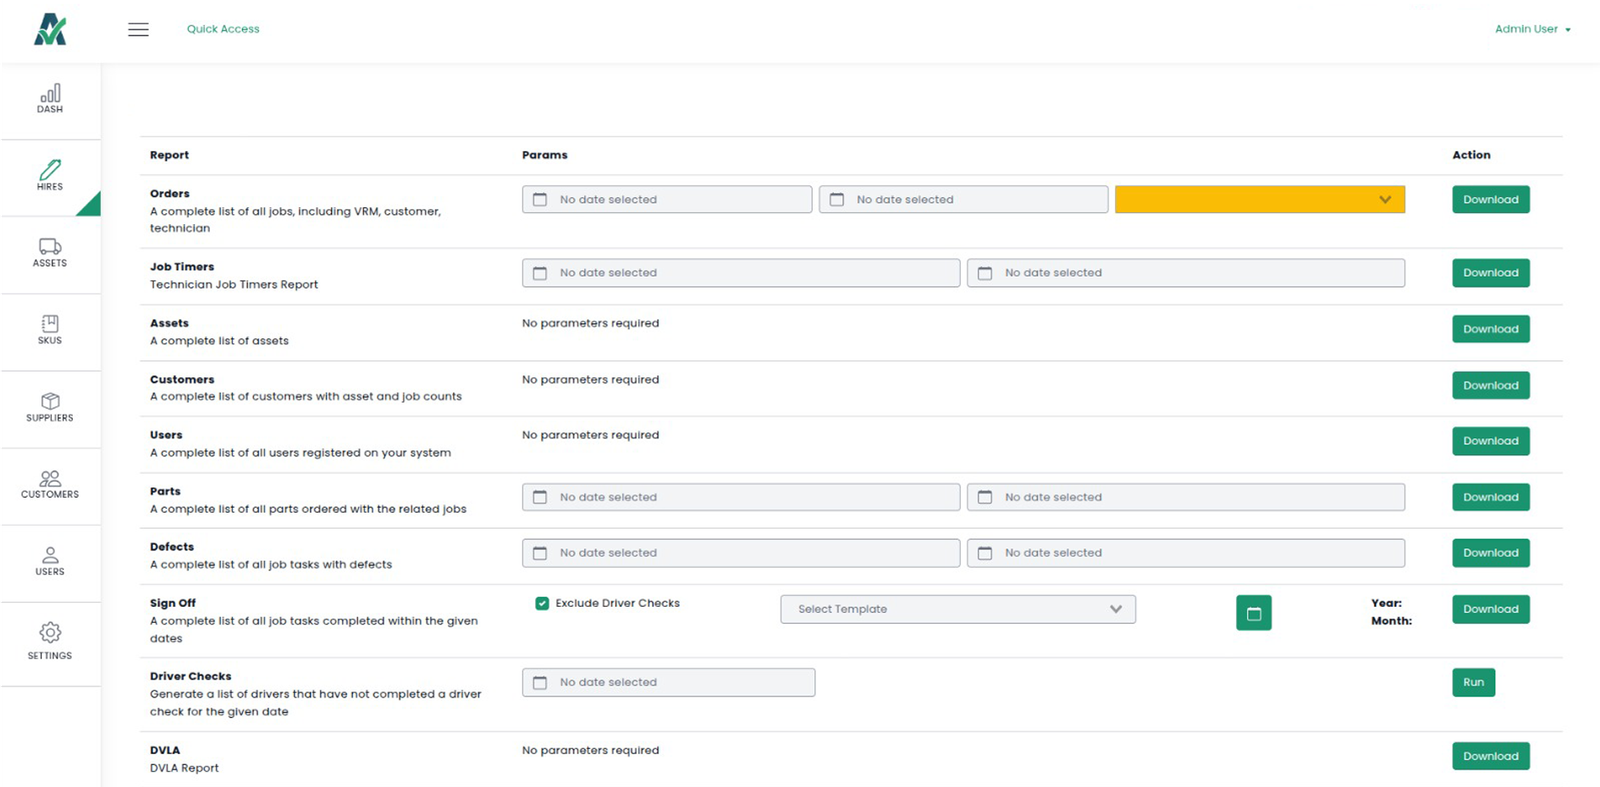Run the Driver Checks report
1600x787 pixels.
[x=1473, y=682]
